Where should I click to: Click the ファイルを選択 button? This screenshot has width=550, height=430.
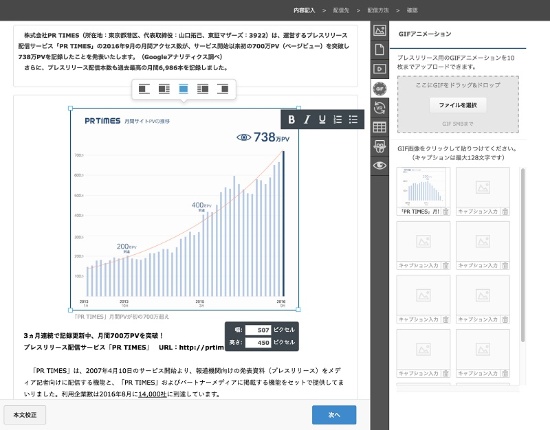[458, 105]
